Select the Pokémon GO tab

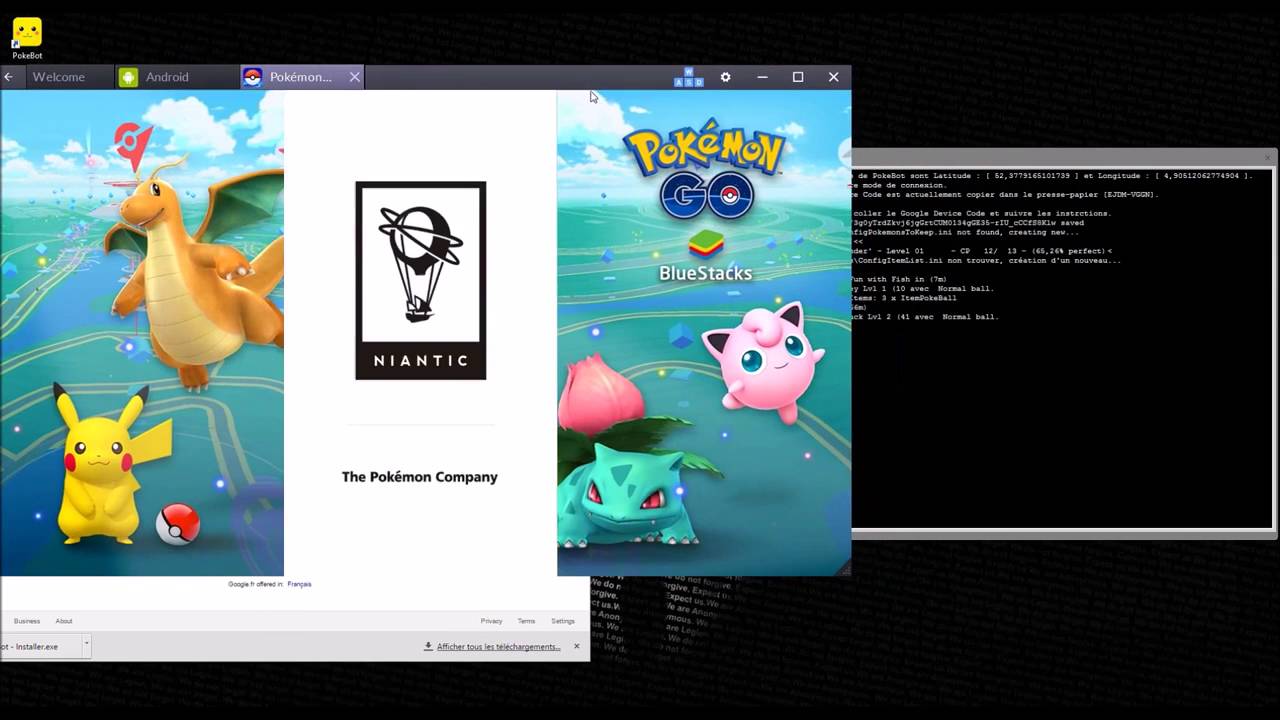click(x=300, y=77)
